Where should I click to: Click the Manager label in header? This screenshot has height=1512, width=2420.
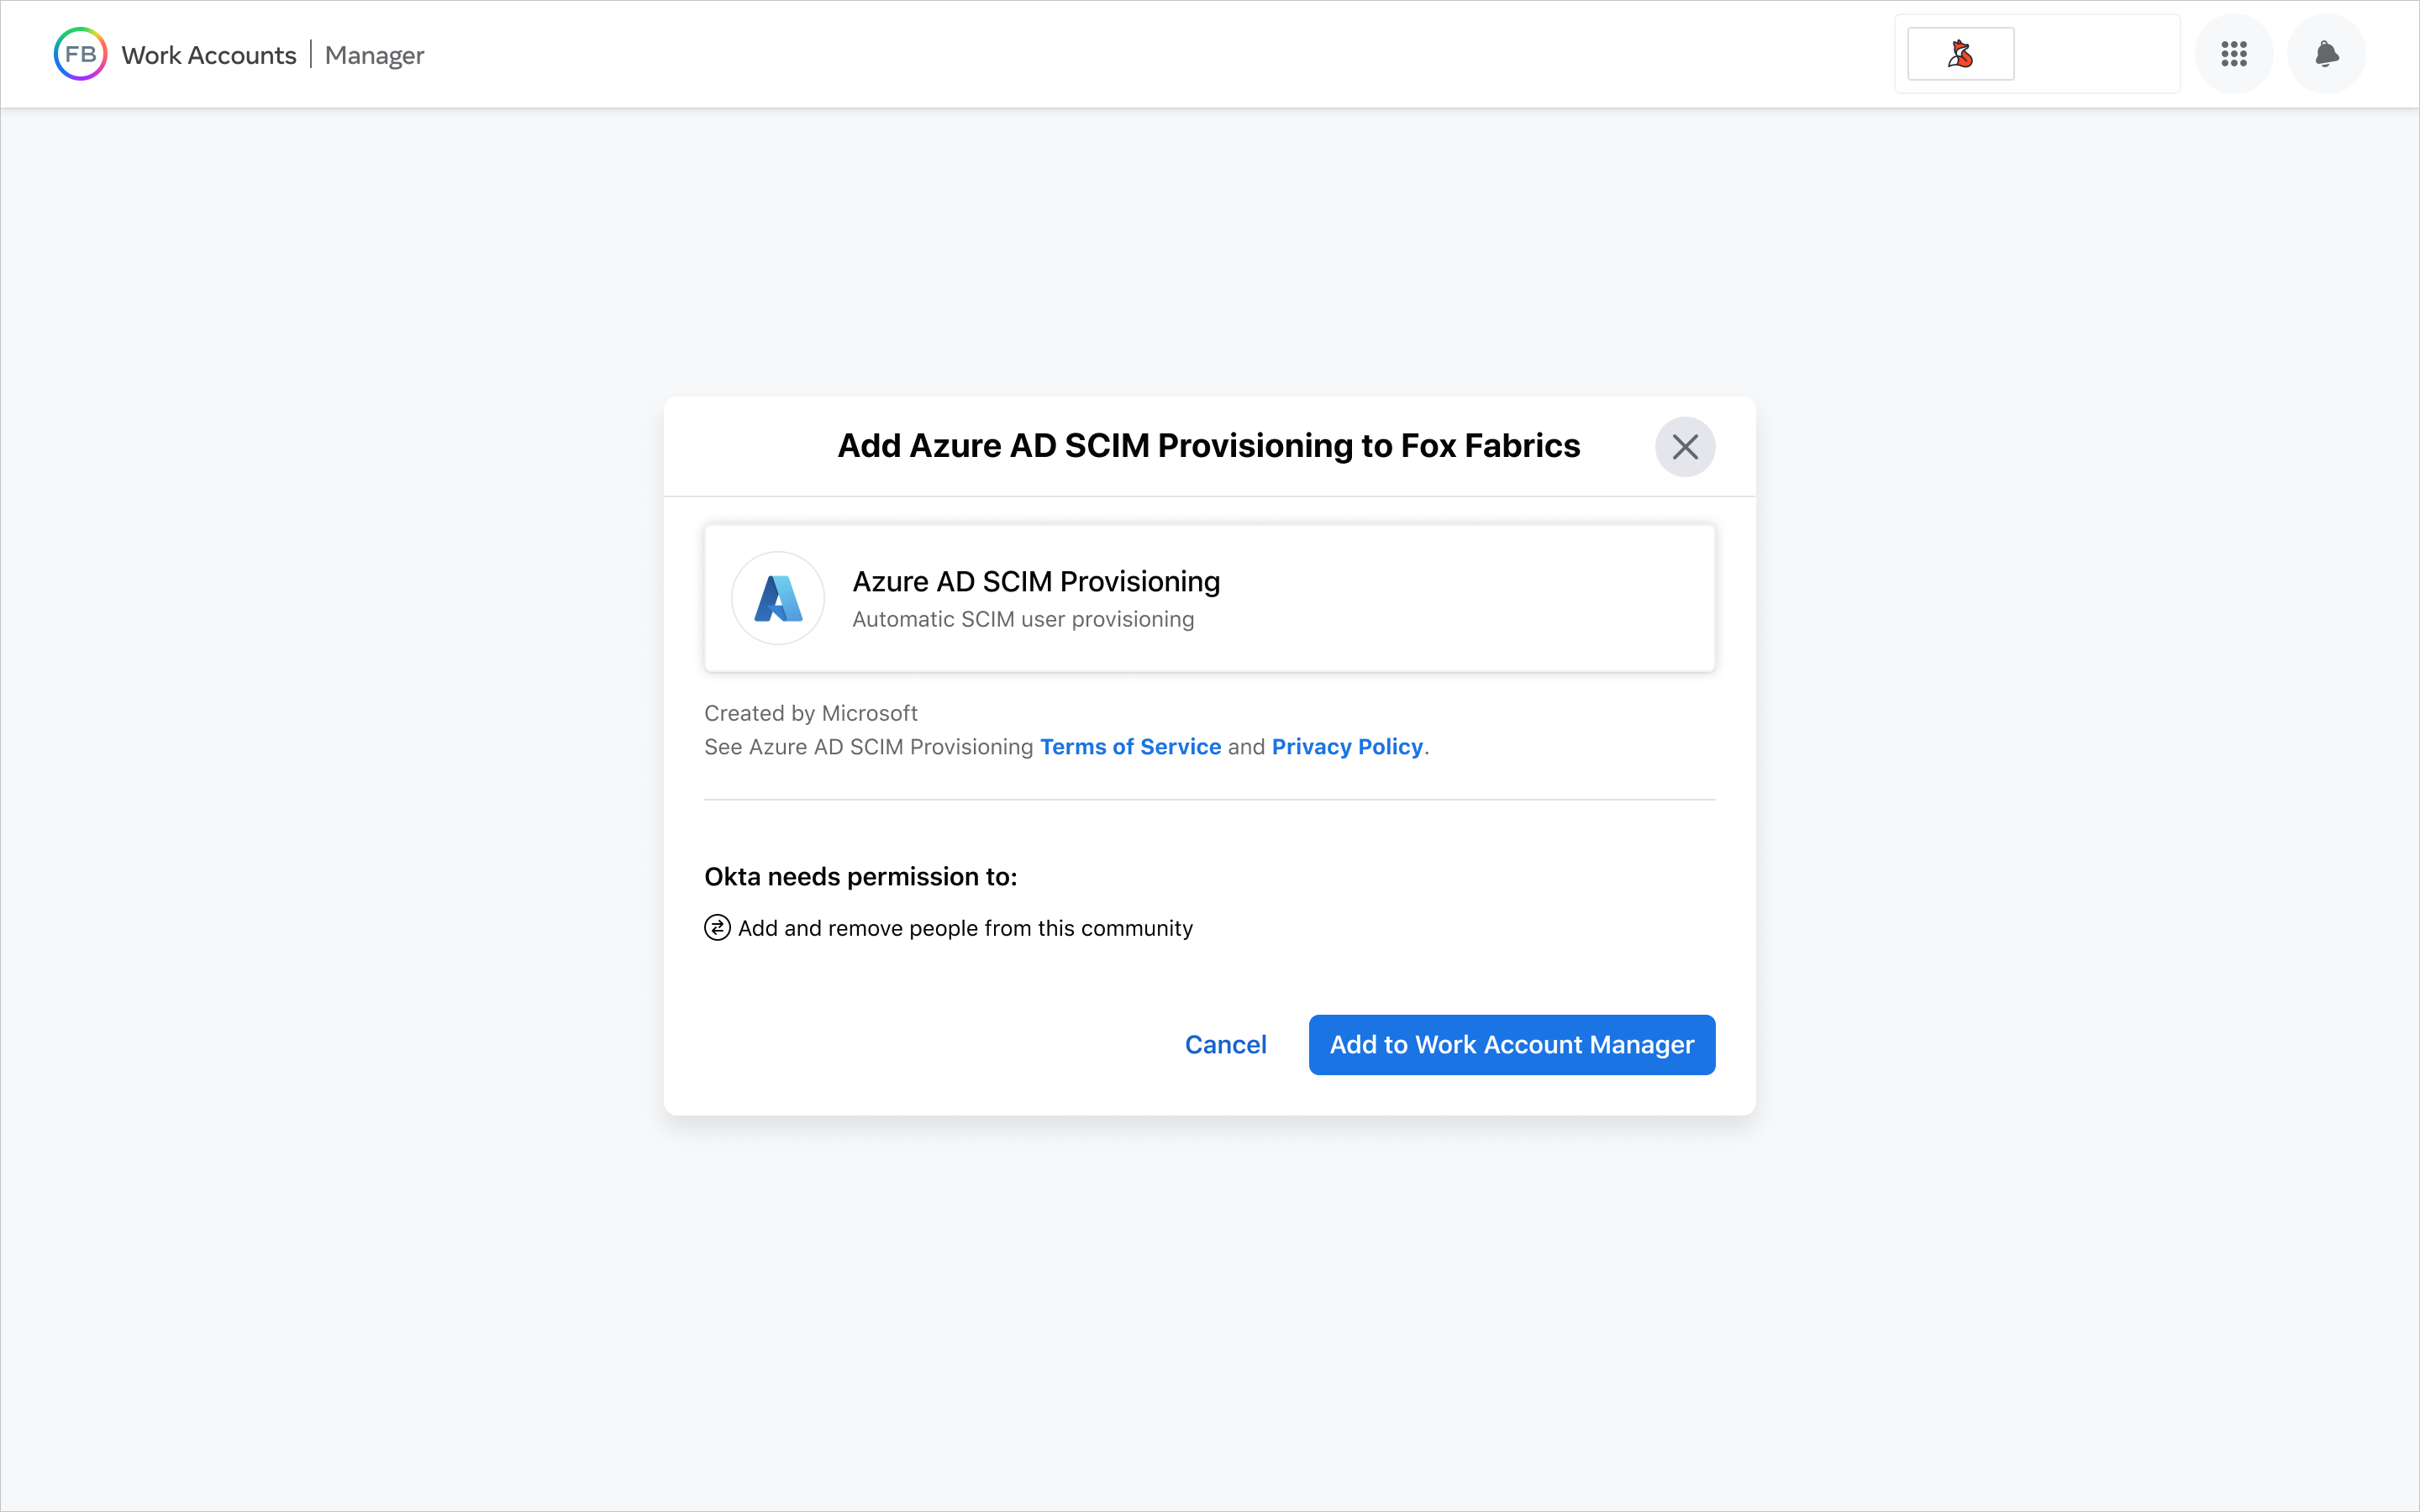375,54
